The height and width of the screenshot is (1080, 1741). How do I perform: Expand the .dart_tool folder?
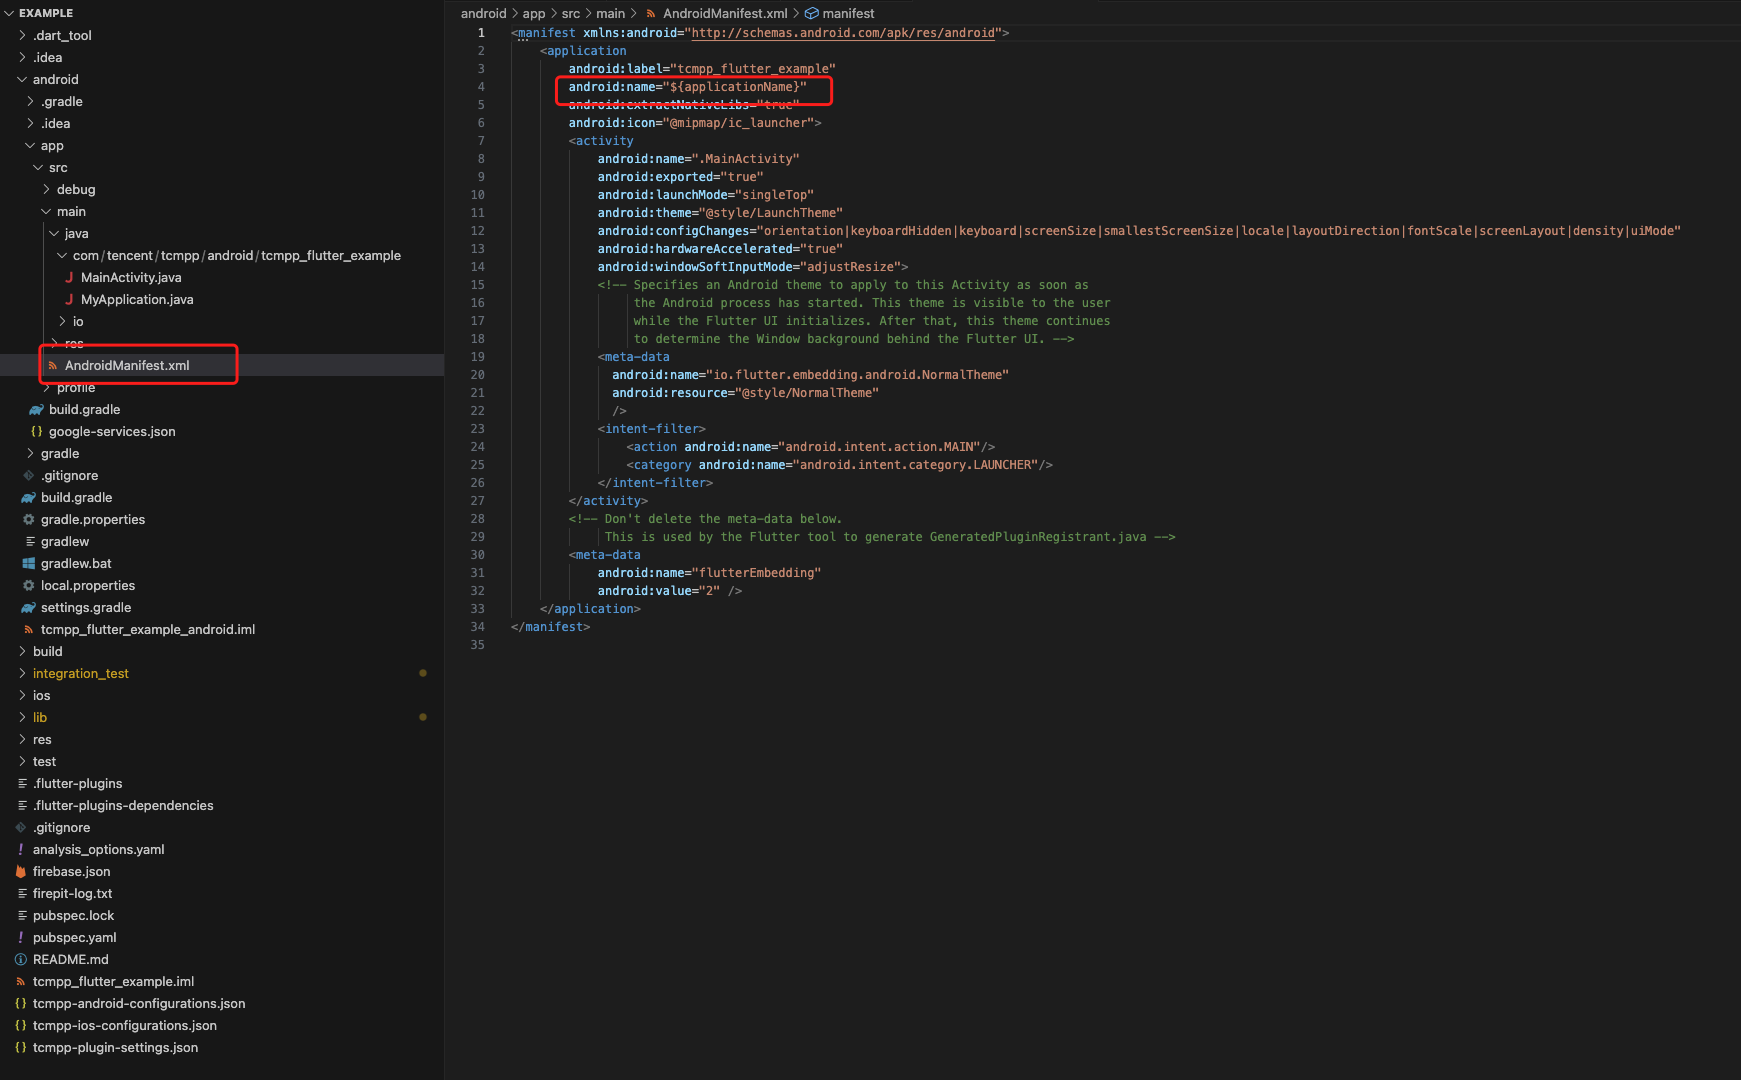point(22,35)
